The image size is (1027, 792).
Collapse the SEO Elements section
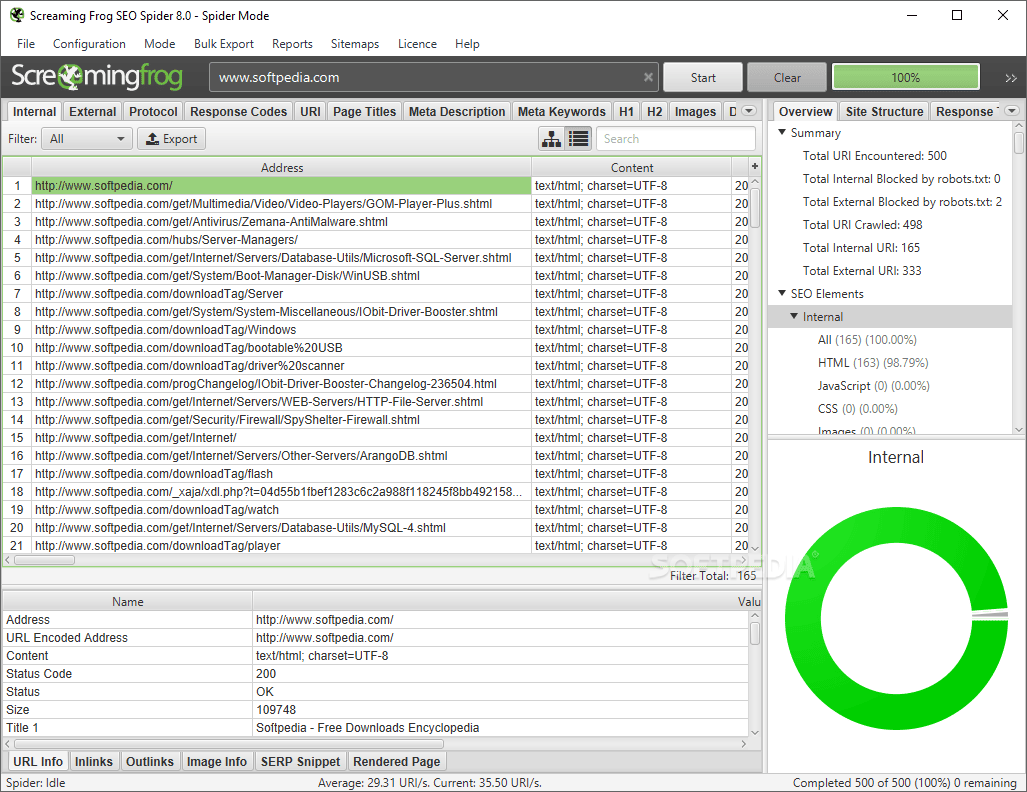782,294
